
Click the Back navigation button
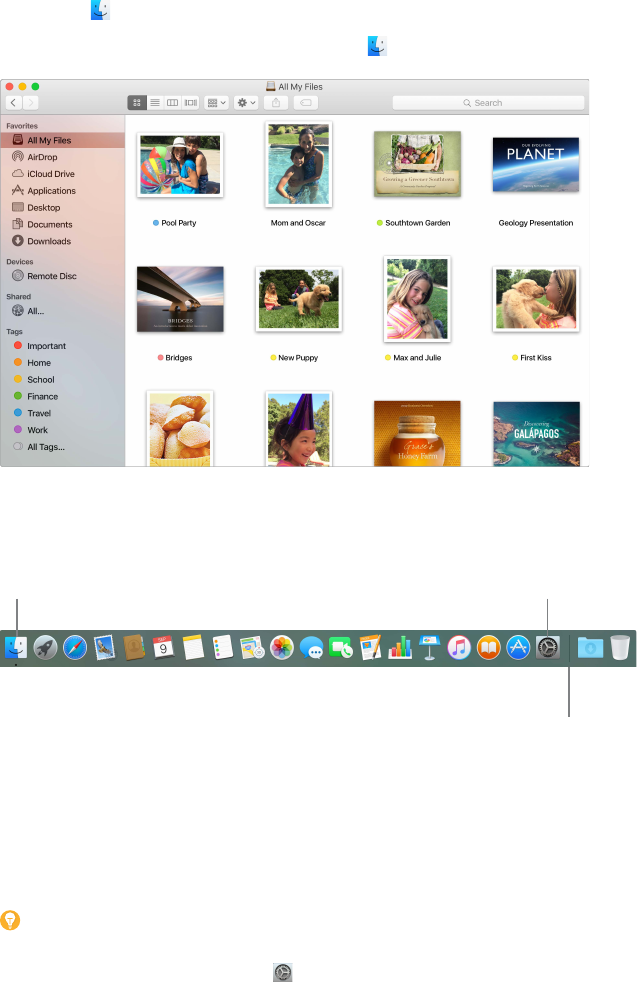click(x=13, y=102)
